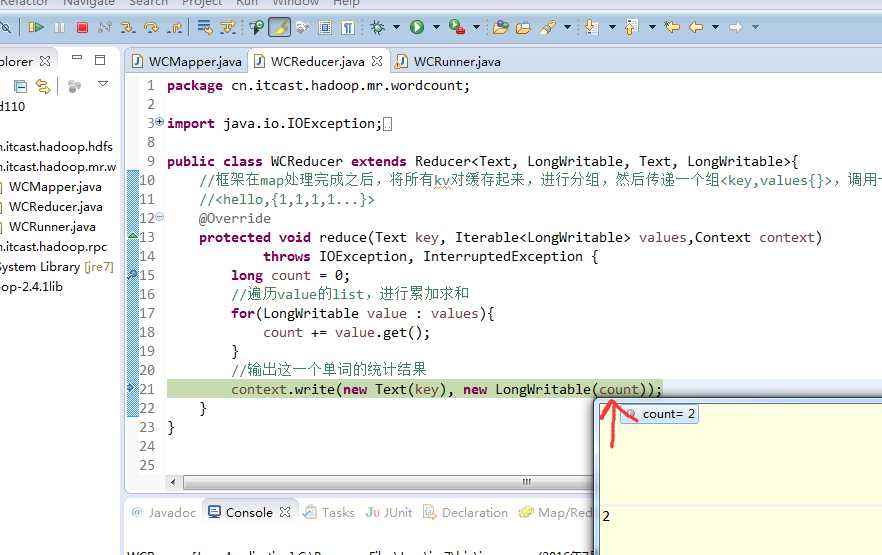Switch to the WCRunner.java editor tab
This screenshot has width=882, height=555.
click(x=448, y=61)
